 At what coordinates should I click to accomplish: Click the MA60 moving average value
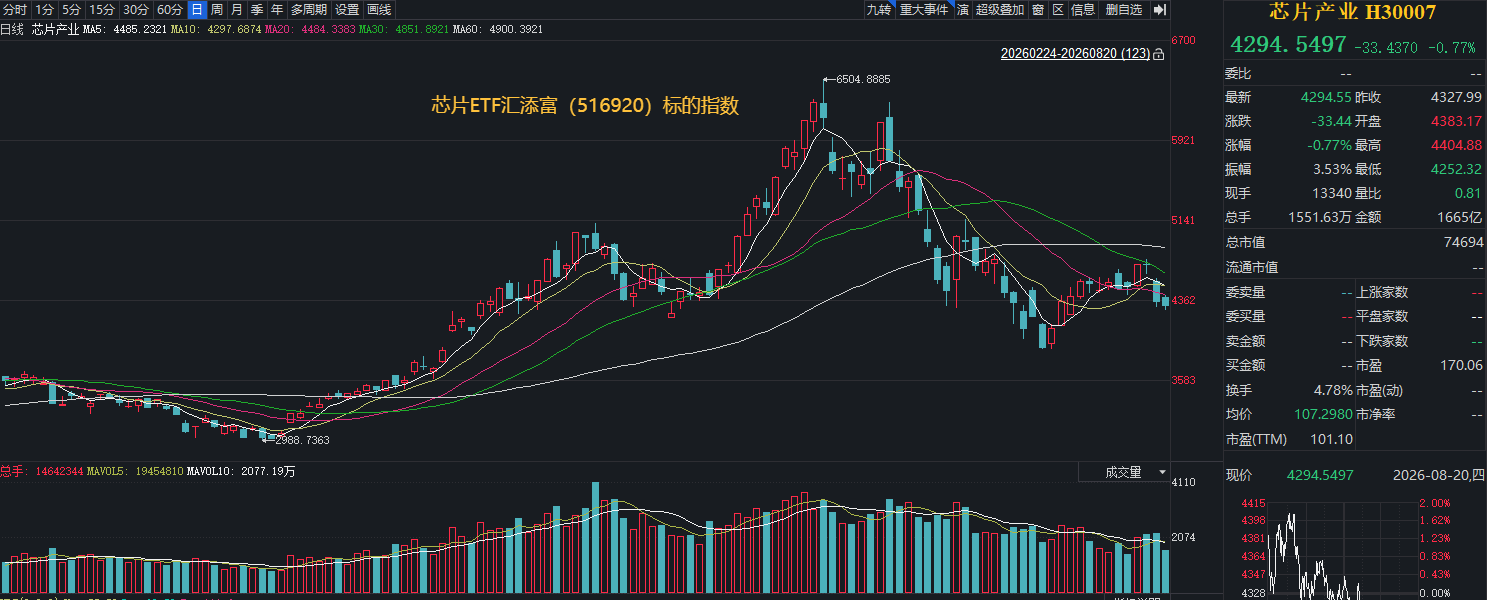click(x=497, y=29)
